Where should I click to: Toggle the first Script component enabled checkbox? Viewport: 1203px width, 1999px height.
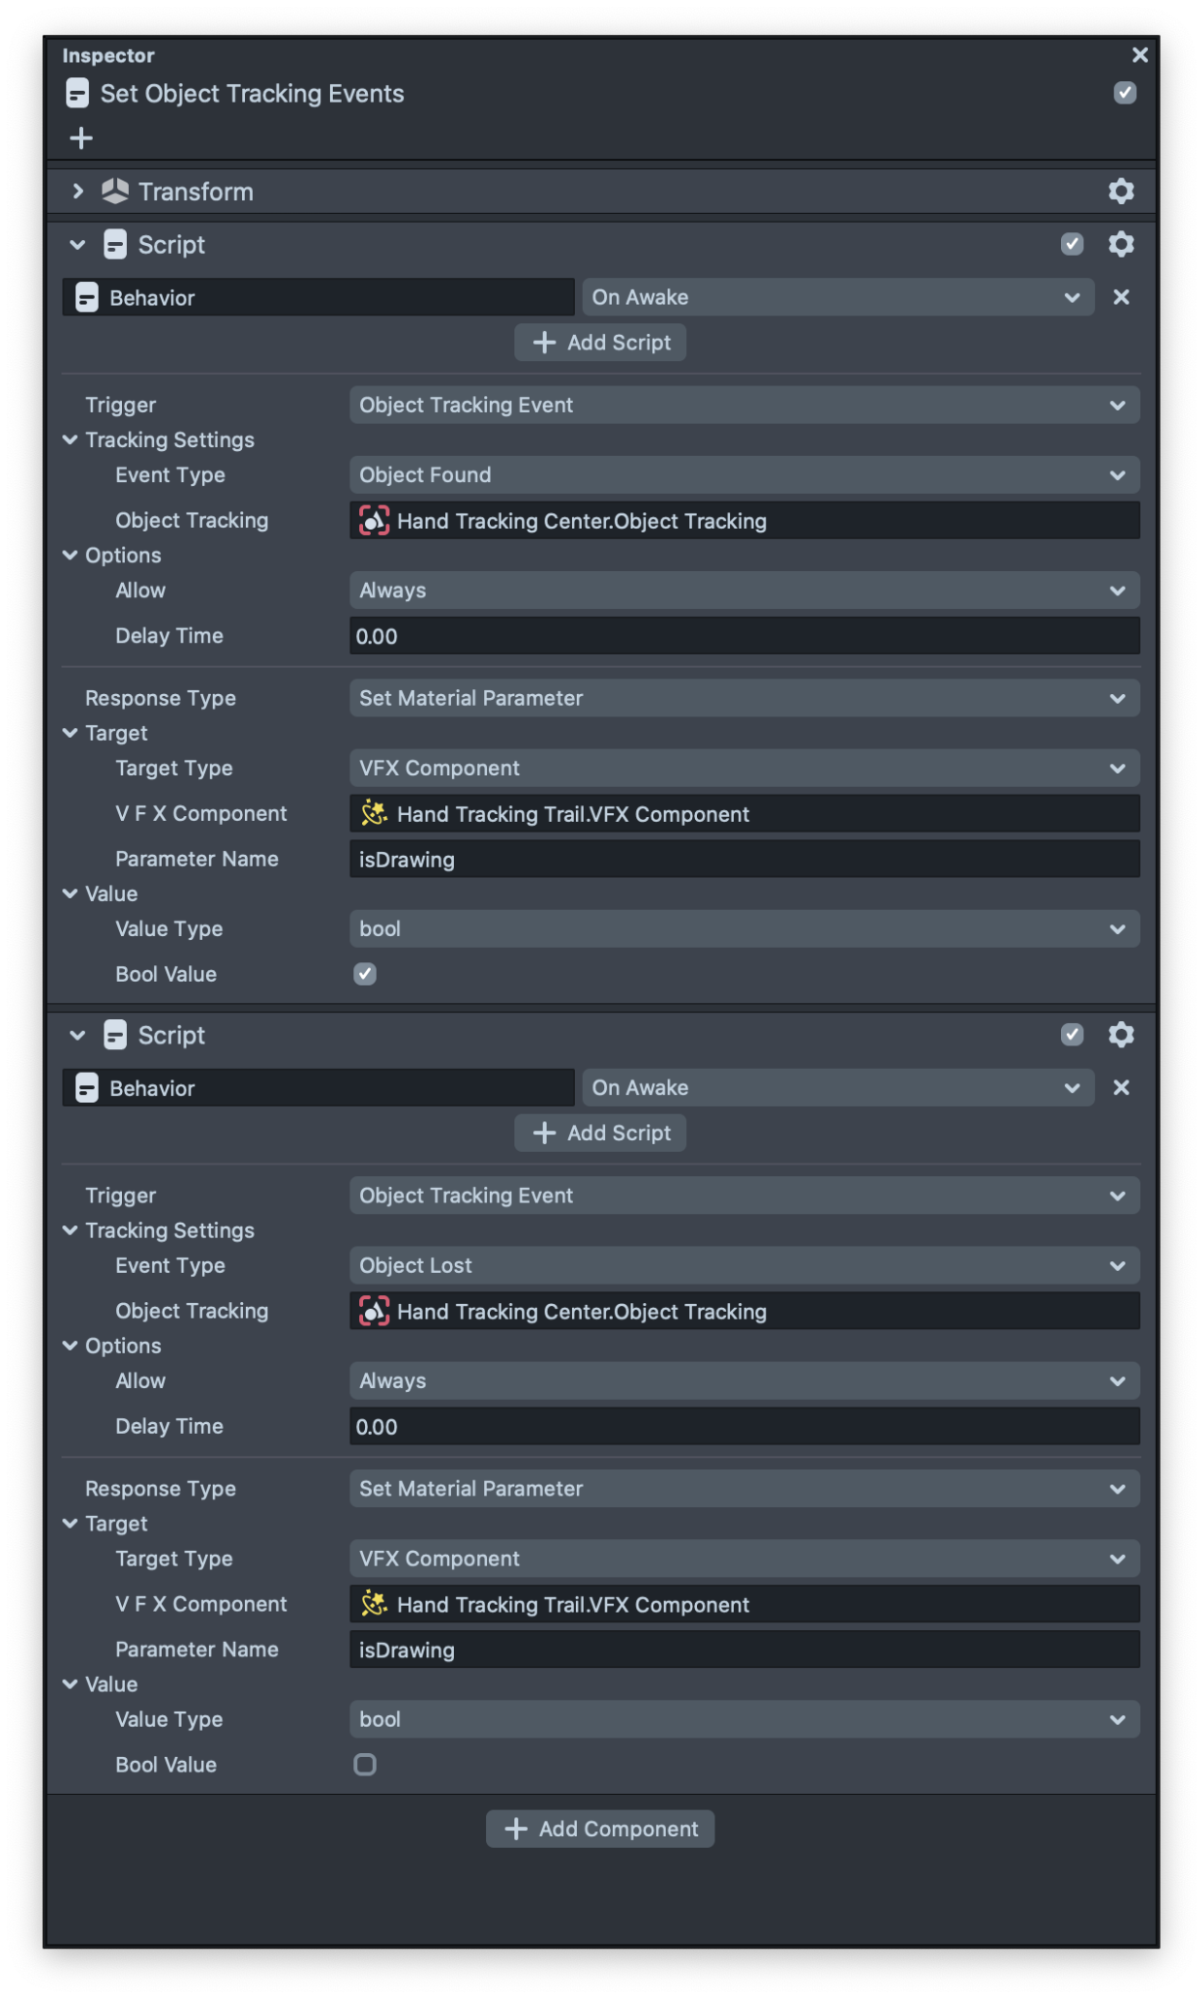tap(1072, 244)
